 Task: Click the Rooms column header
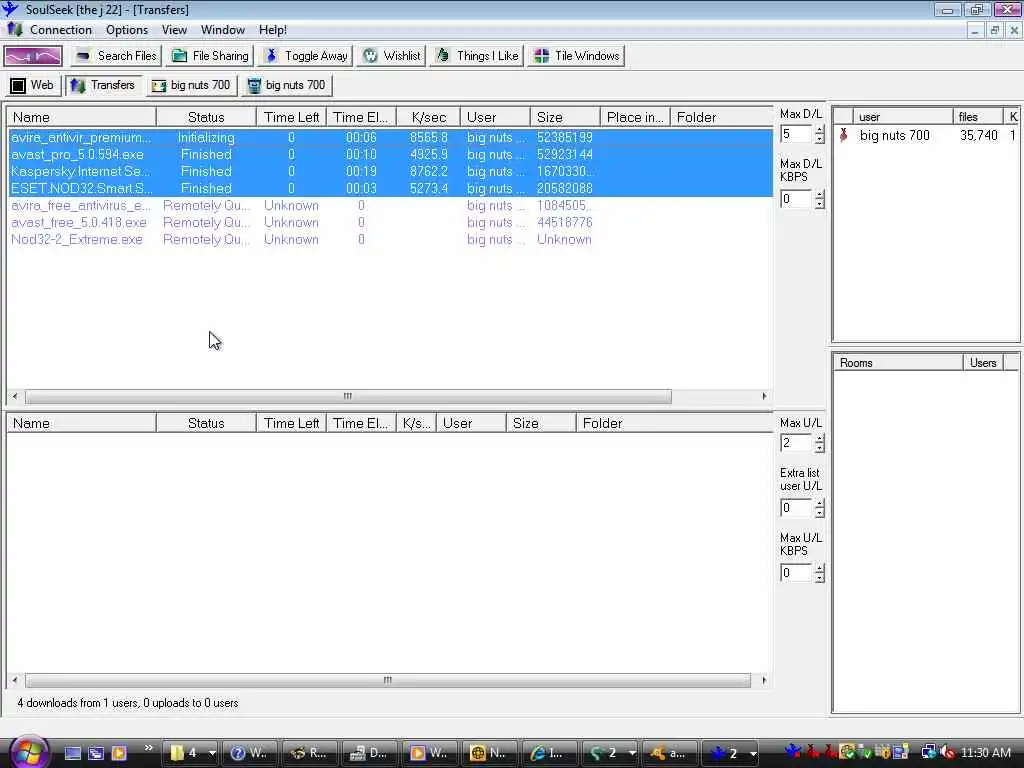pos(898,362)
